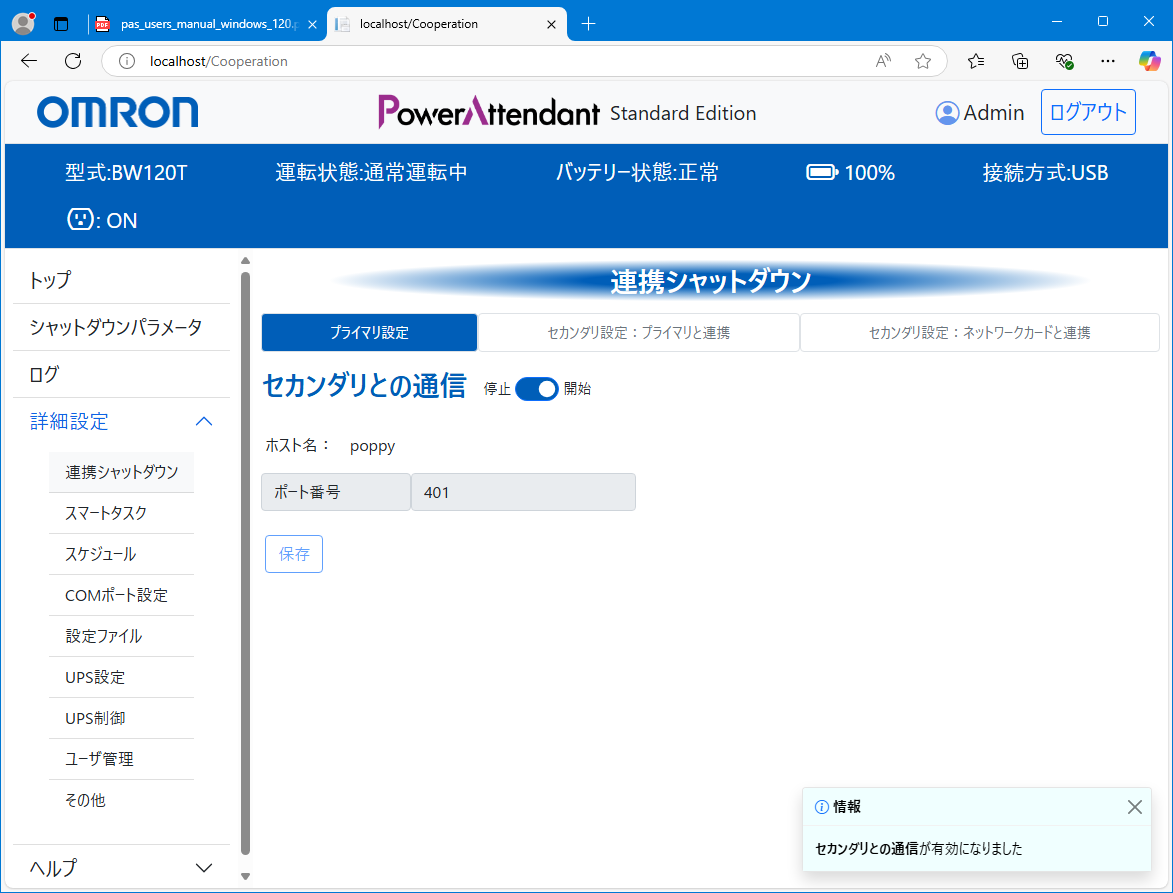Switch to セカンダリ設定：ネットワークカードと連携 tab

(x=979, y=333)
